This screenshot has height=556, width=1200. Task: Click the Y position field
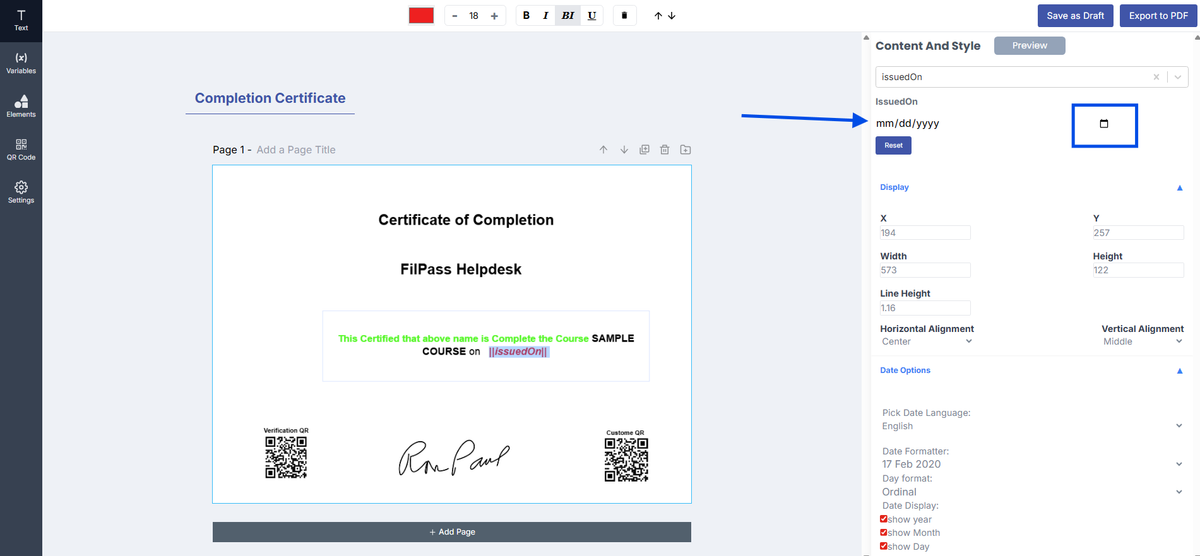(x=1138, y=233)
